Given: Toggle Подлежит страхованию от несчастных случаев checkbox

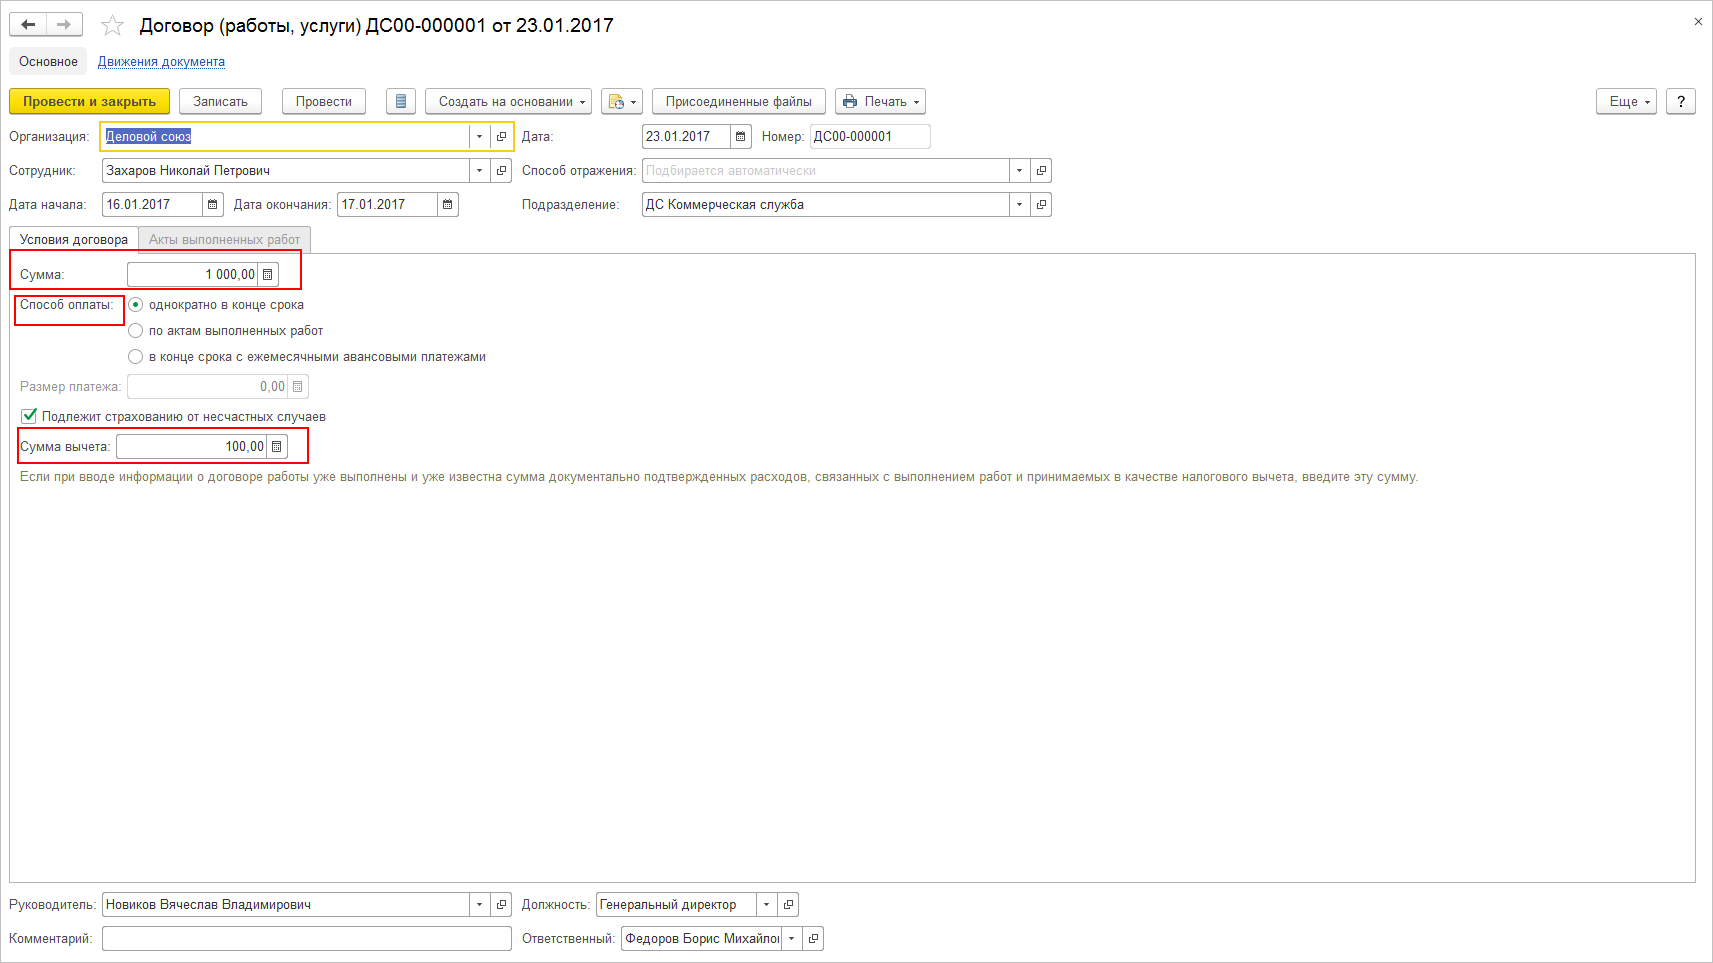Looking at the screenshot, I should (29, 416).
